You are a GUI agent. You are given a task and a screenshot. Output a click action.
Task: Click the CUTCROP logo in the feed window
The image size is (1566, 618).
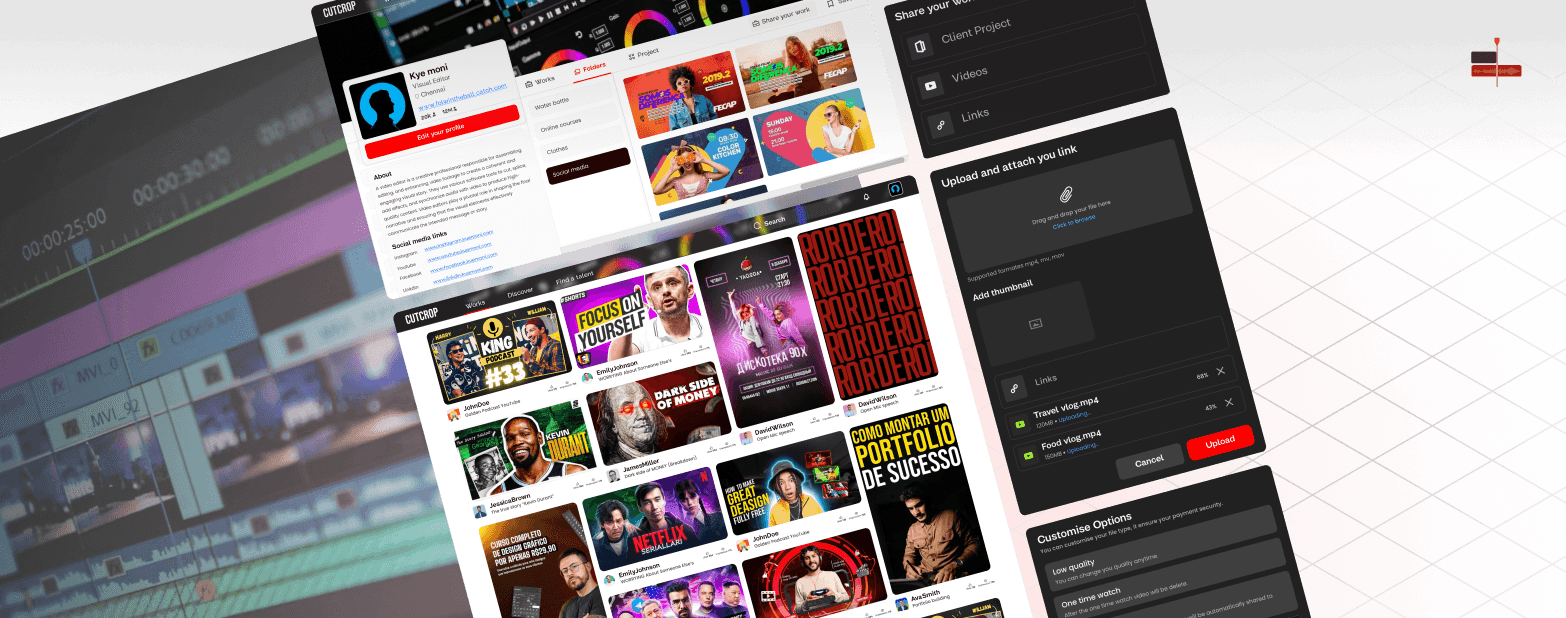(424, 316)
